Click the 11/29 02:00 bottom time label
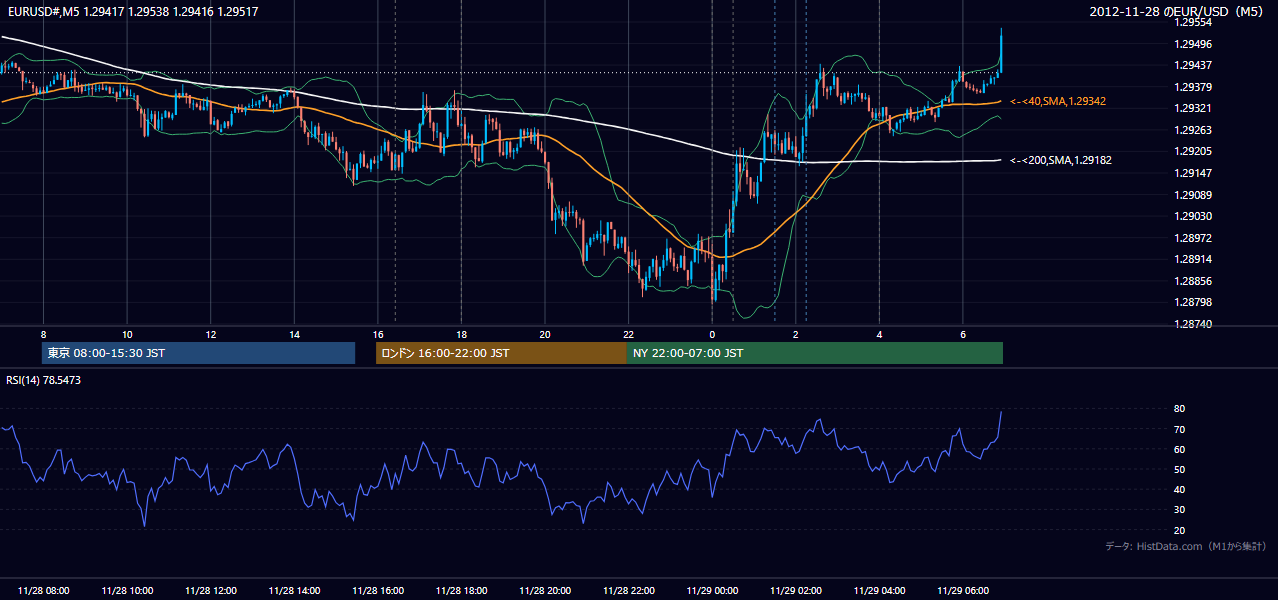The height and width of the screenshot is (600, 1278). pyautogui.click(x=795, y=591)
